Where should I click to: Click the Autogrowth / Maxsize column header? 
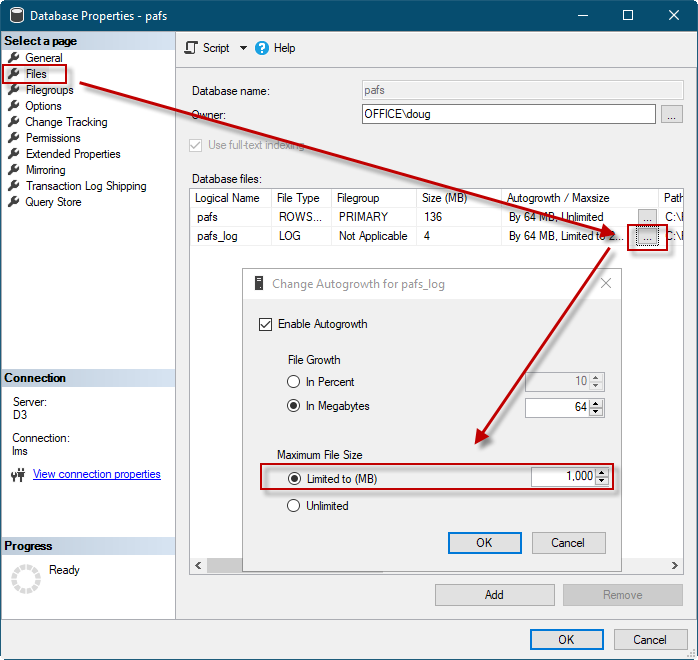tap(580, 198)
